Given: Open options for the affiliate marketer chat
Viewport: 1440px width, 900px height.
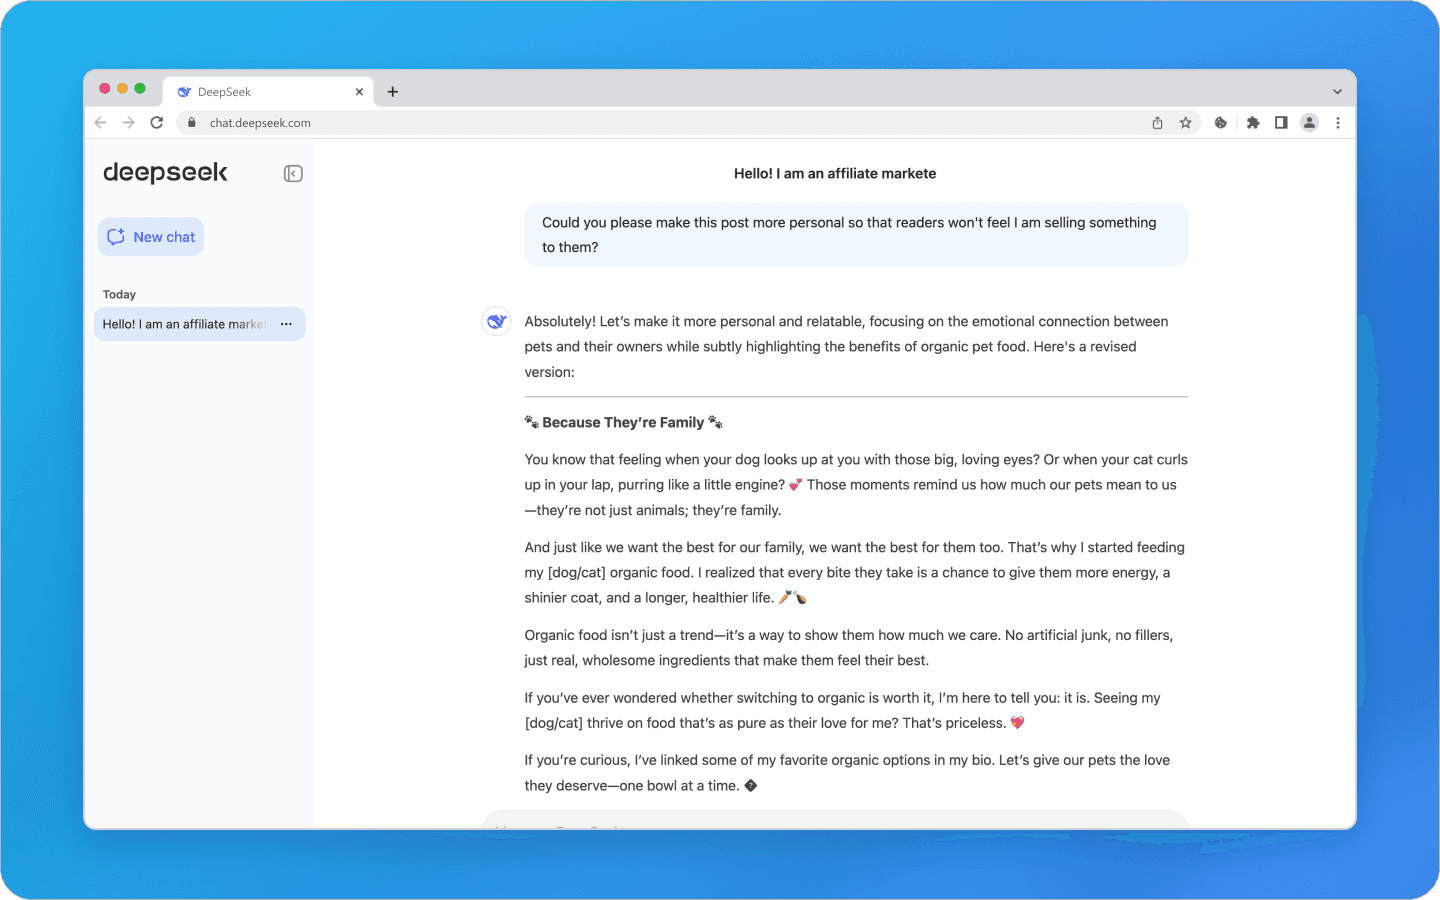Looking at the screenshot, I should 286,324.
